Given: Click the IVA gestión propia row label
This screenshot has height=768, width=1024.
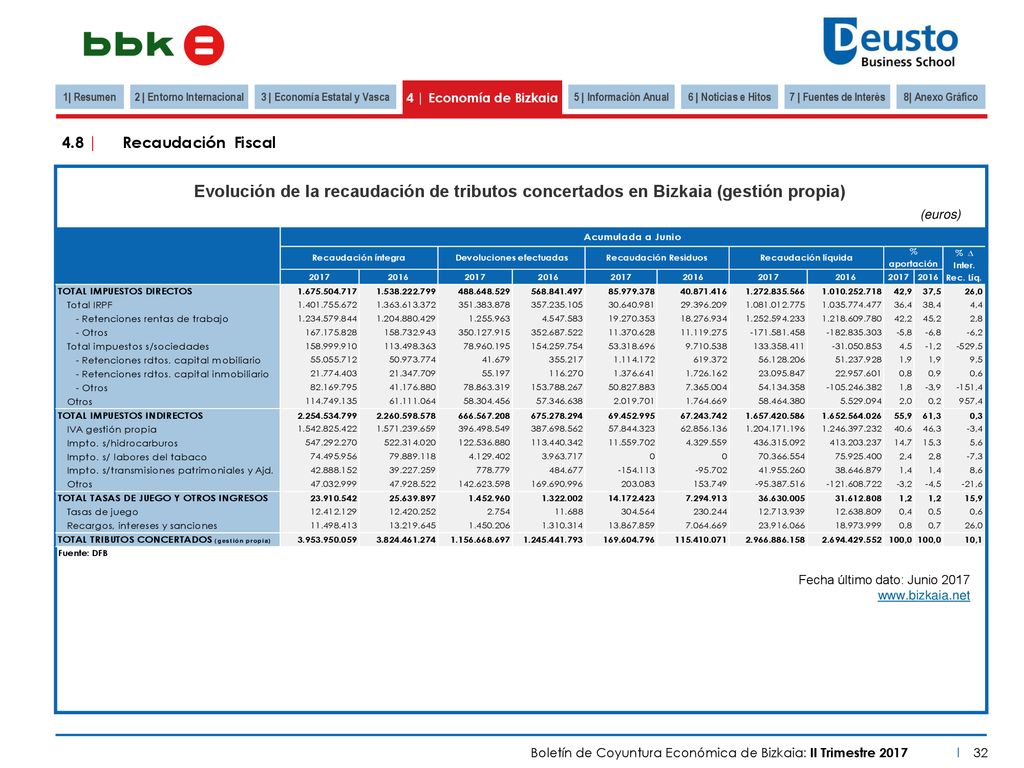Looking at the screenshot, I should (x=112, y=429).
